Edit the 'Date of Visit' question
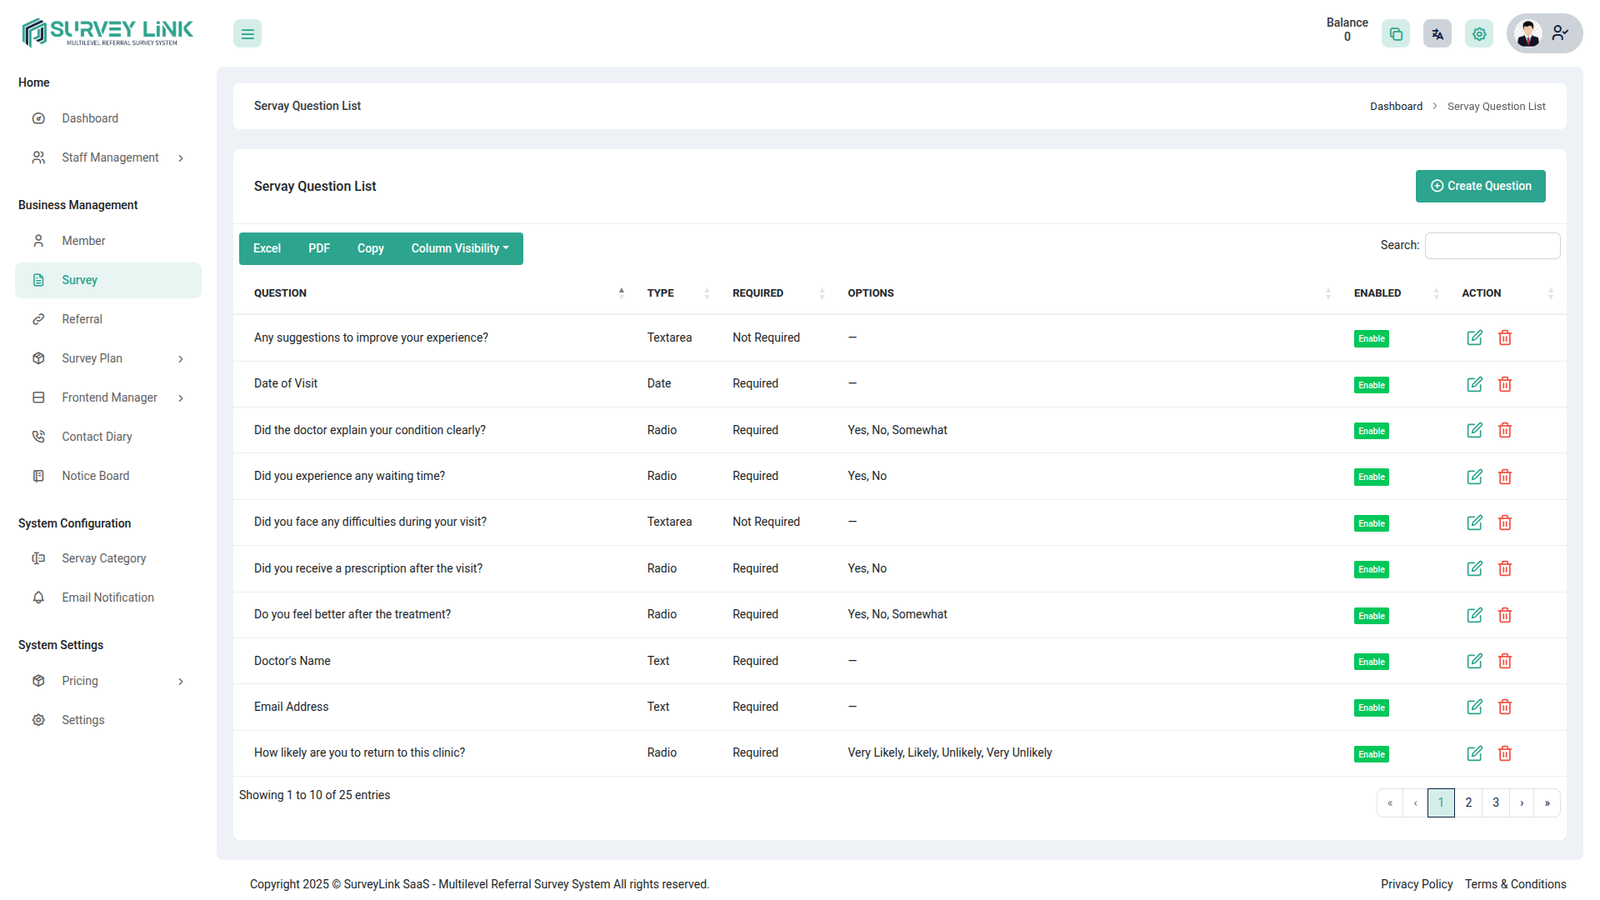The image size is (1600, 900). tap(1474, 385)
